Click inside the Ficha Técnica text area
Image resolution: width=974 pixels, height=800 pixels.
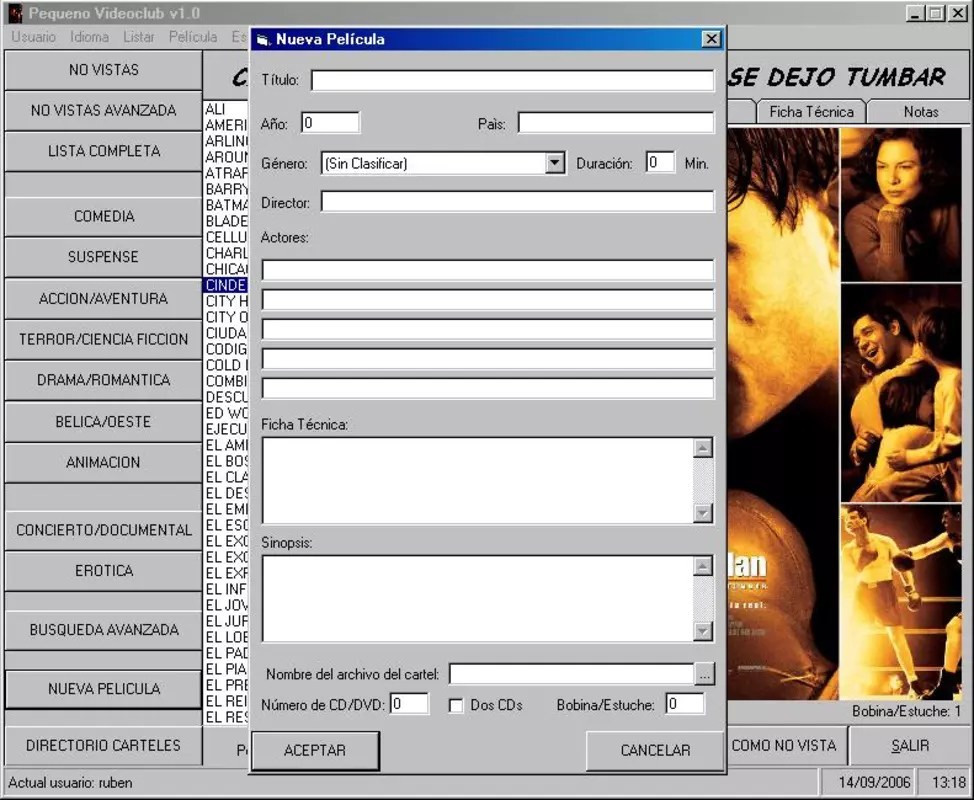point(477,480)
